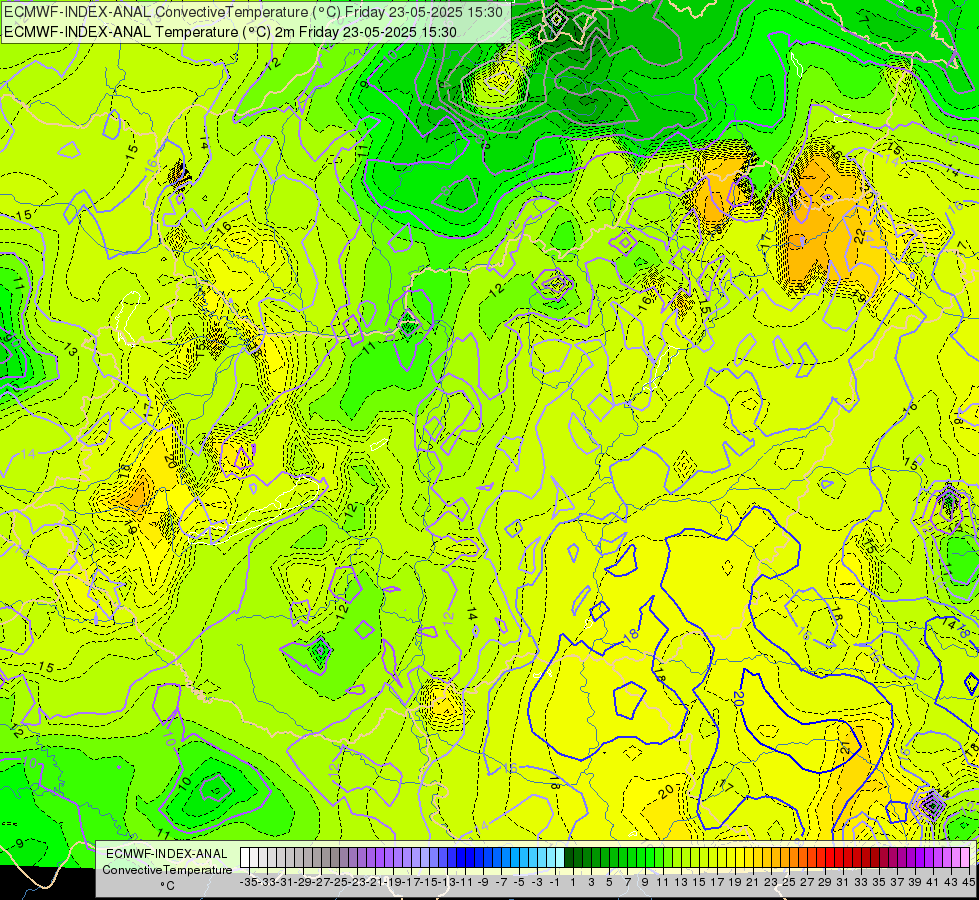Click the contour label 22 on the map

(x=860, y=236)
